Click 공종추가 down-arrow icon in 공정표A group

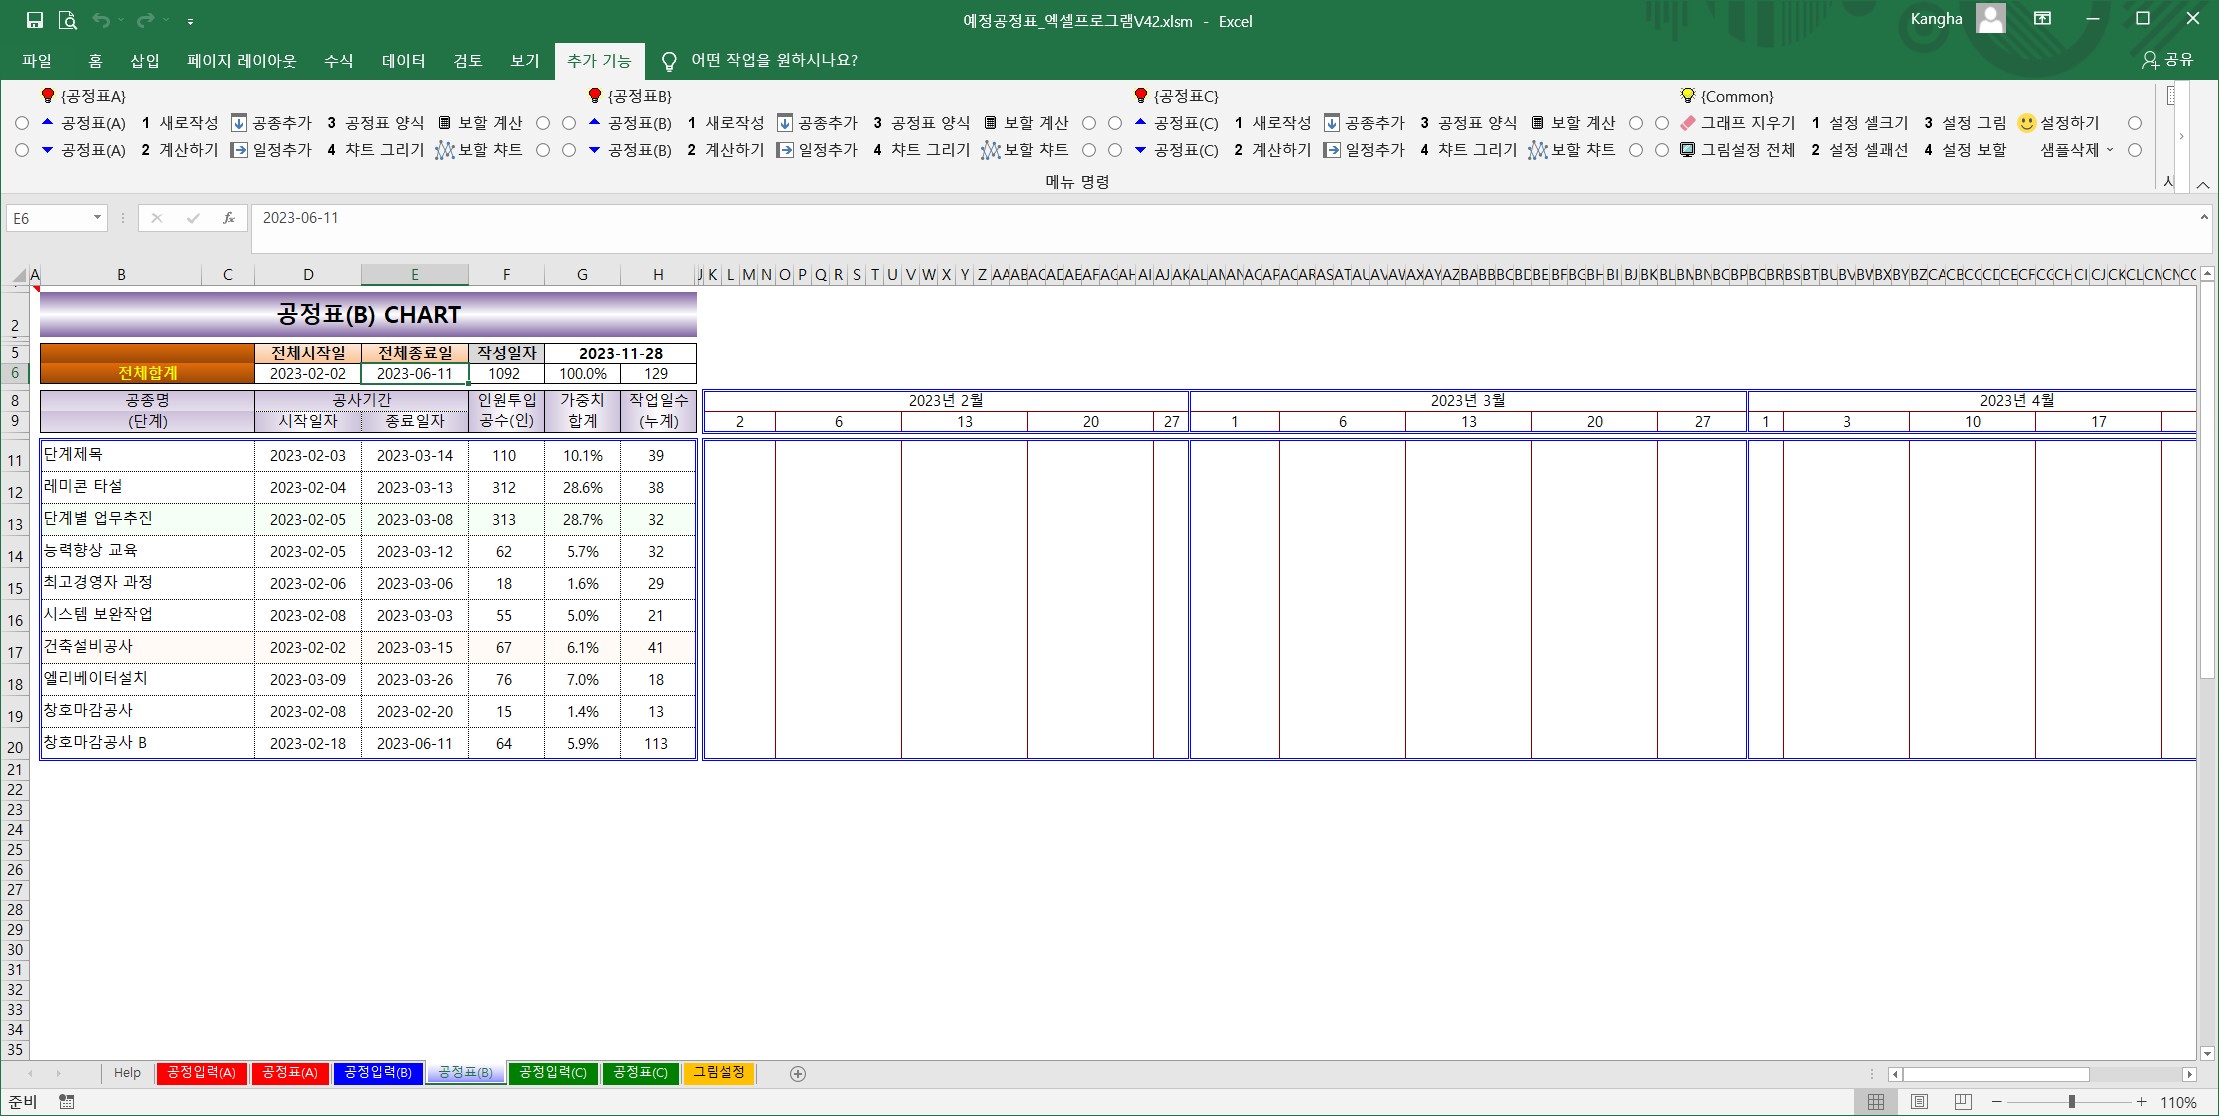[x=239, y=123]
